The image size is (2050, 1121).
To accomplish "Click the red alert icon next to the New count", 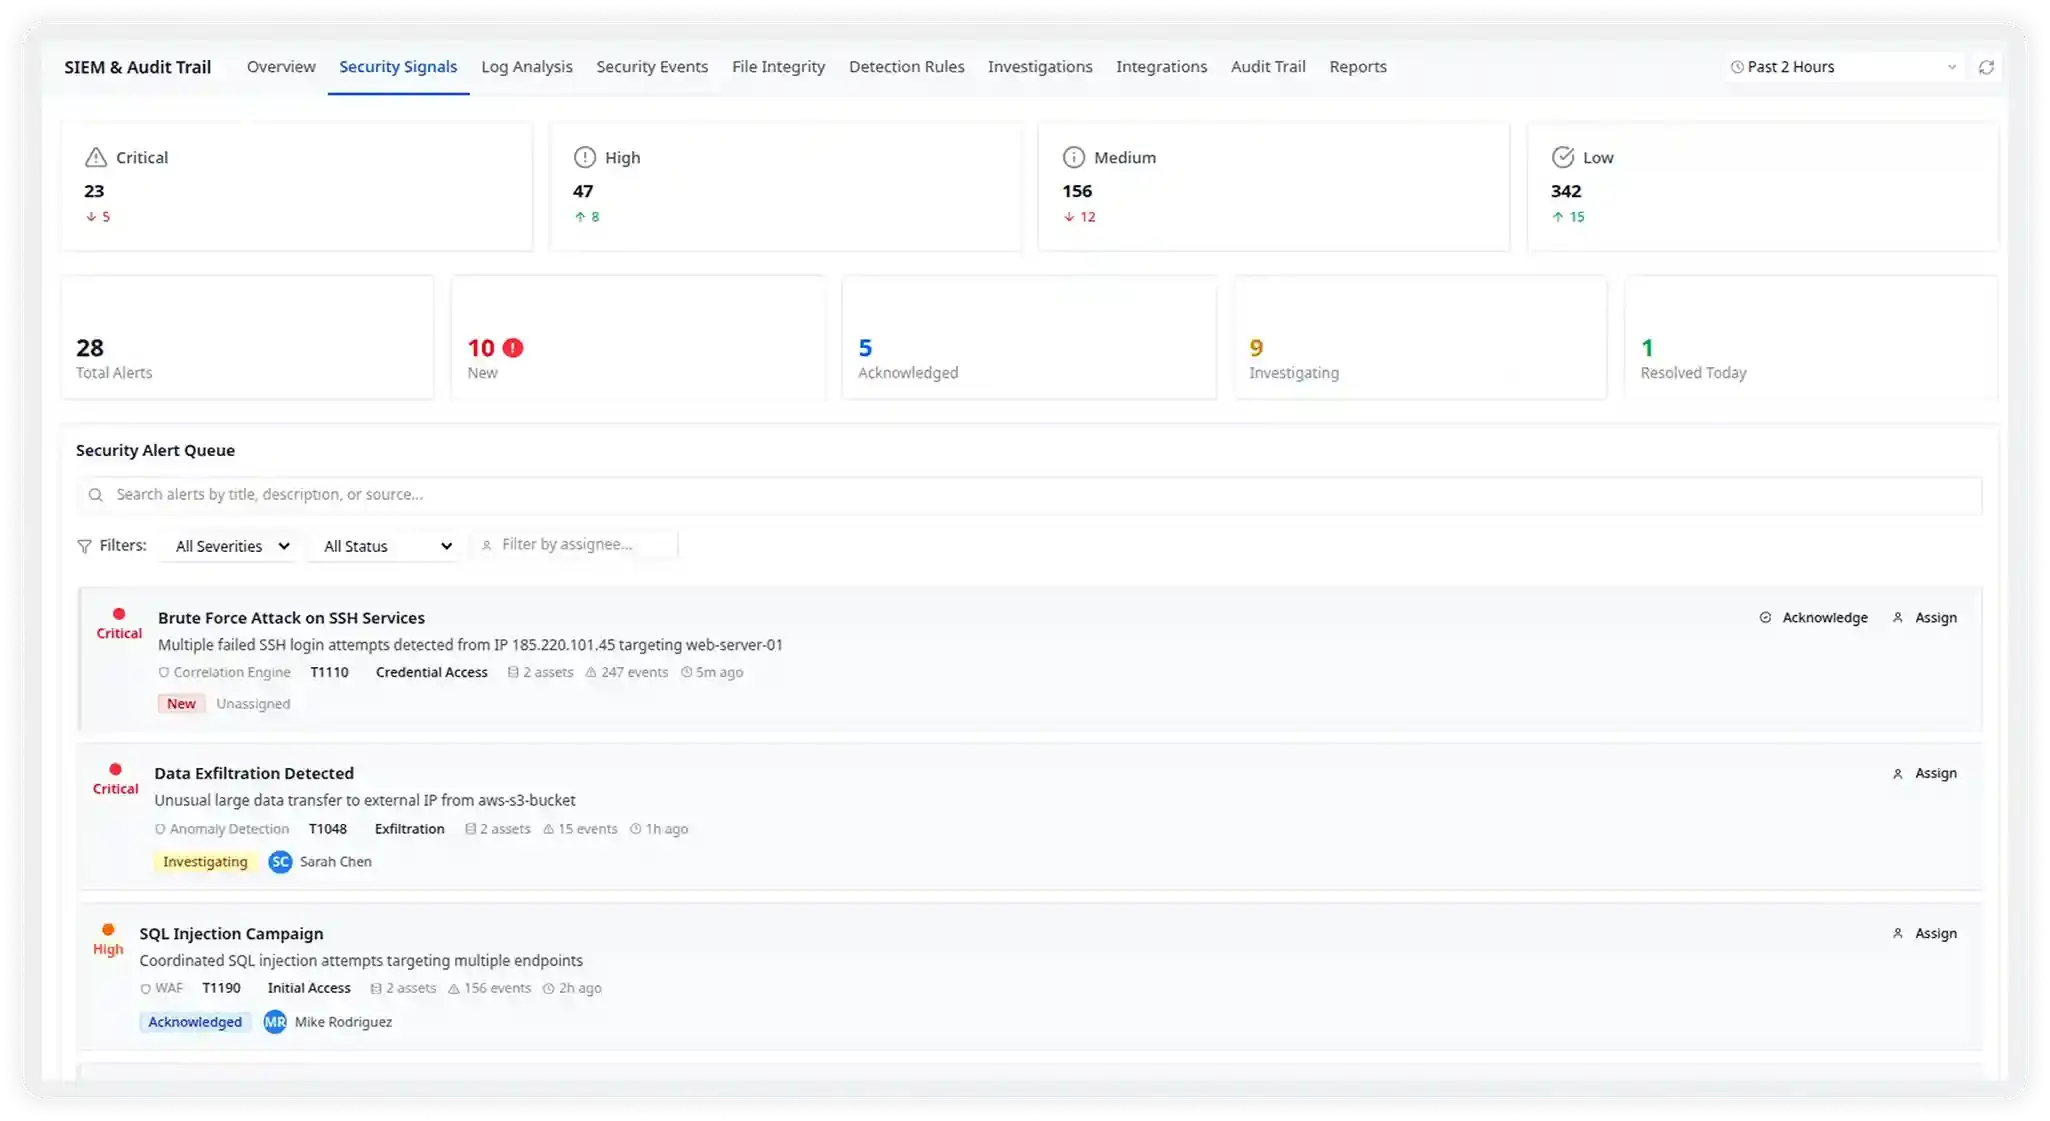I will tap(513, 347).
